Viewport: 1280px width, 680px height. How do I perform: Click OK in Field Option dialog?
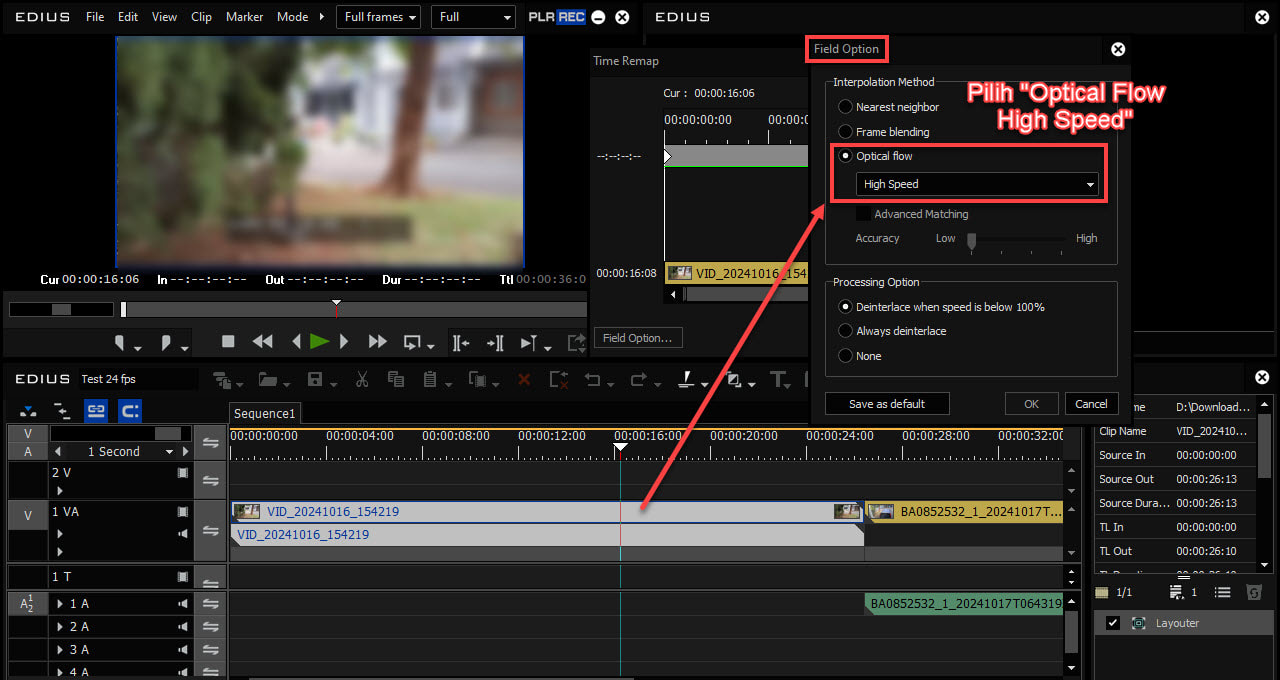pyautogui.click(x=1031, y=404)
